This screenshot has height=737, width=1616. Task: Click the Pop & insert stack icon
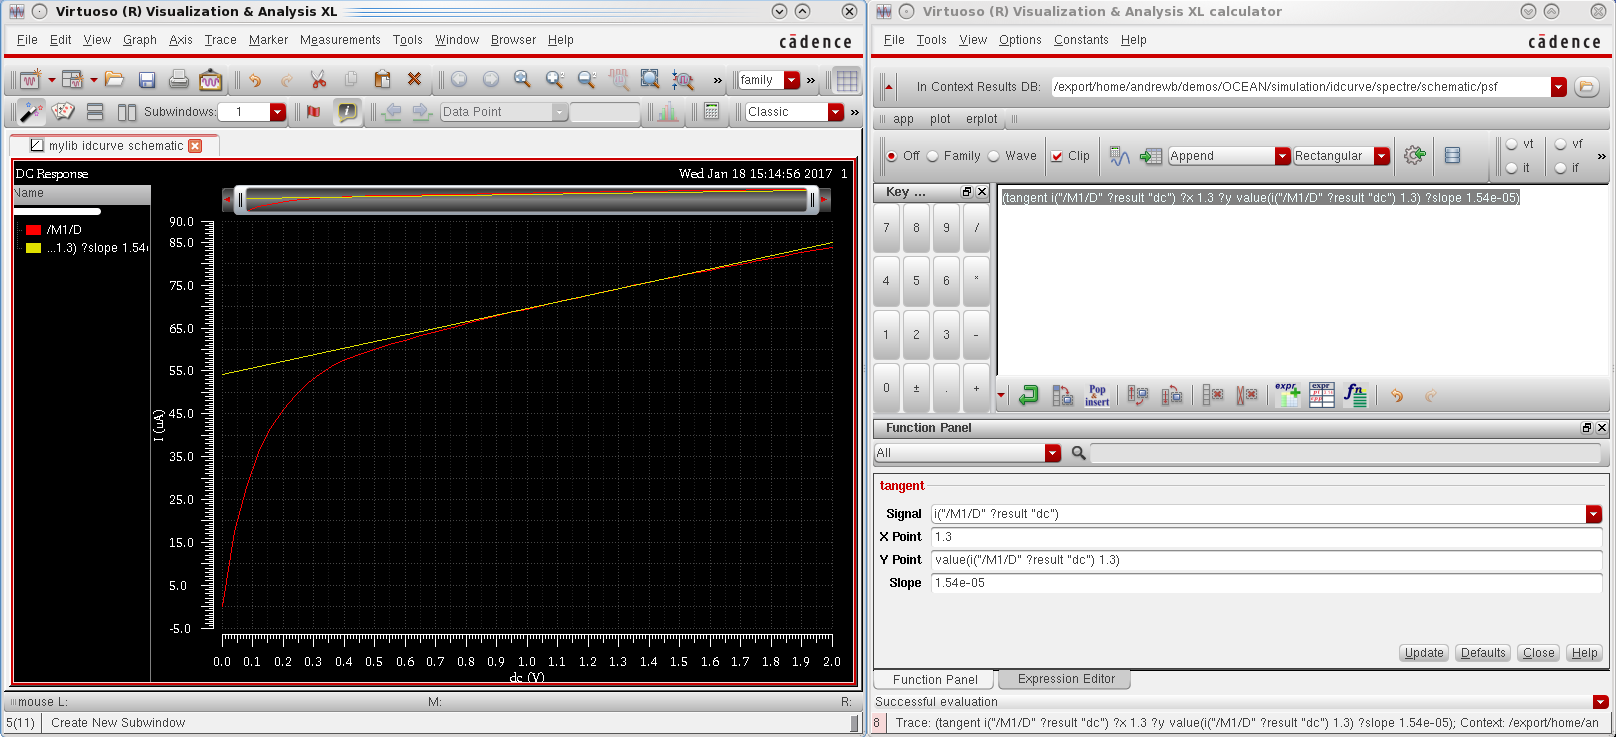coord(1097,395)
